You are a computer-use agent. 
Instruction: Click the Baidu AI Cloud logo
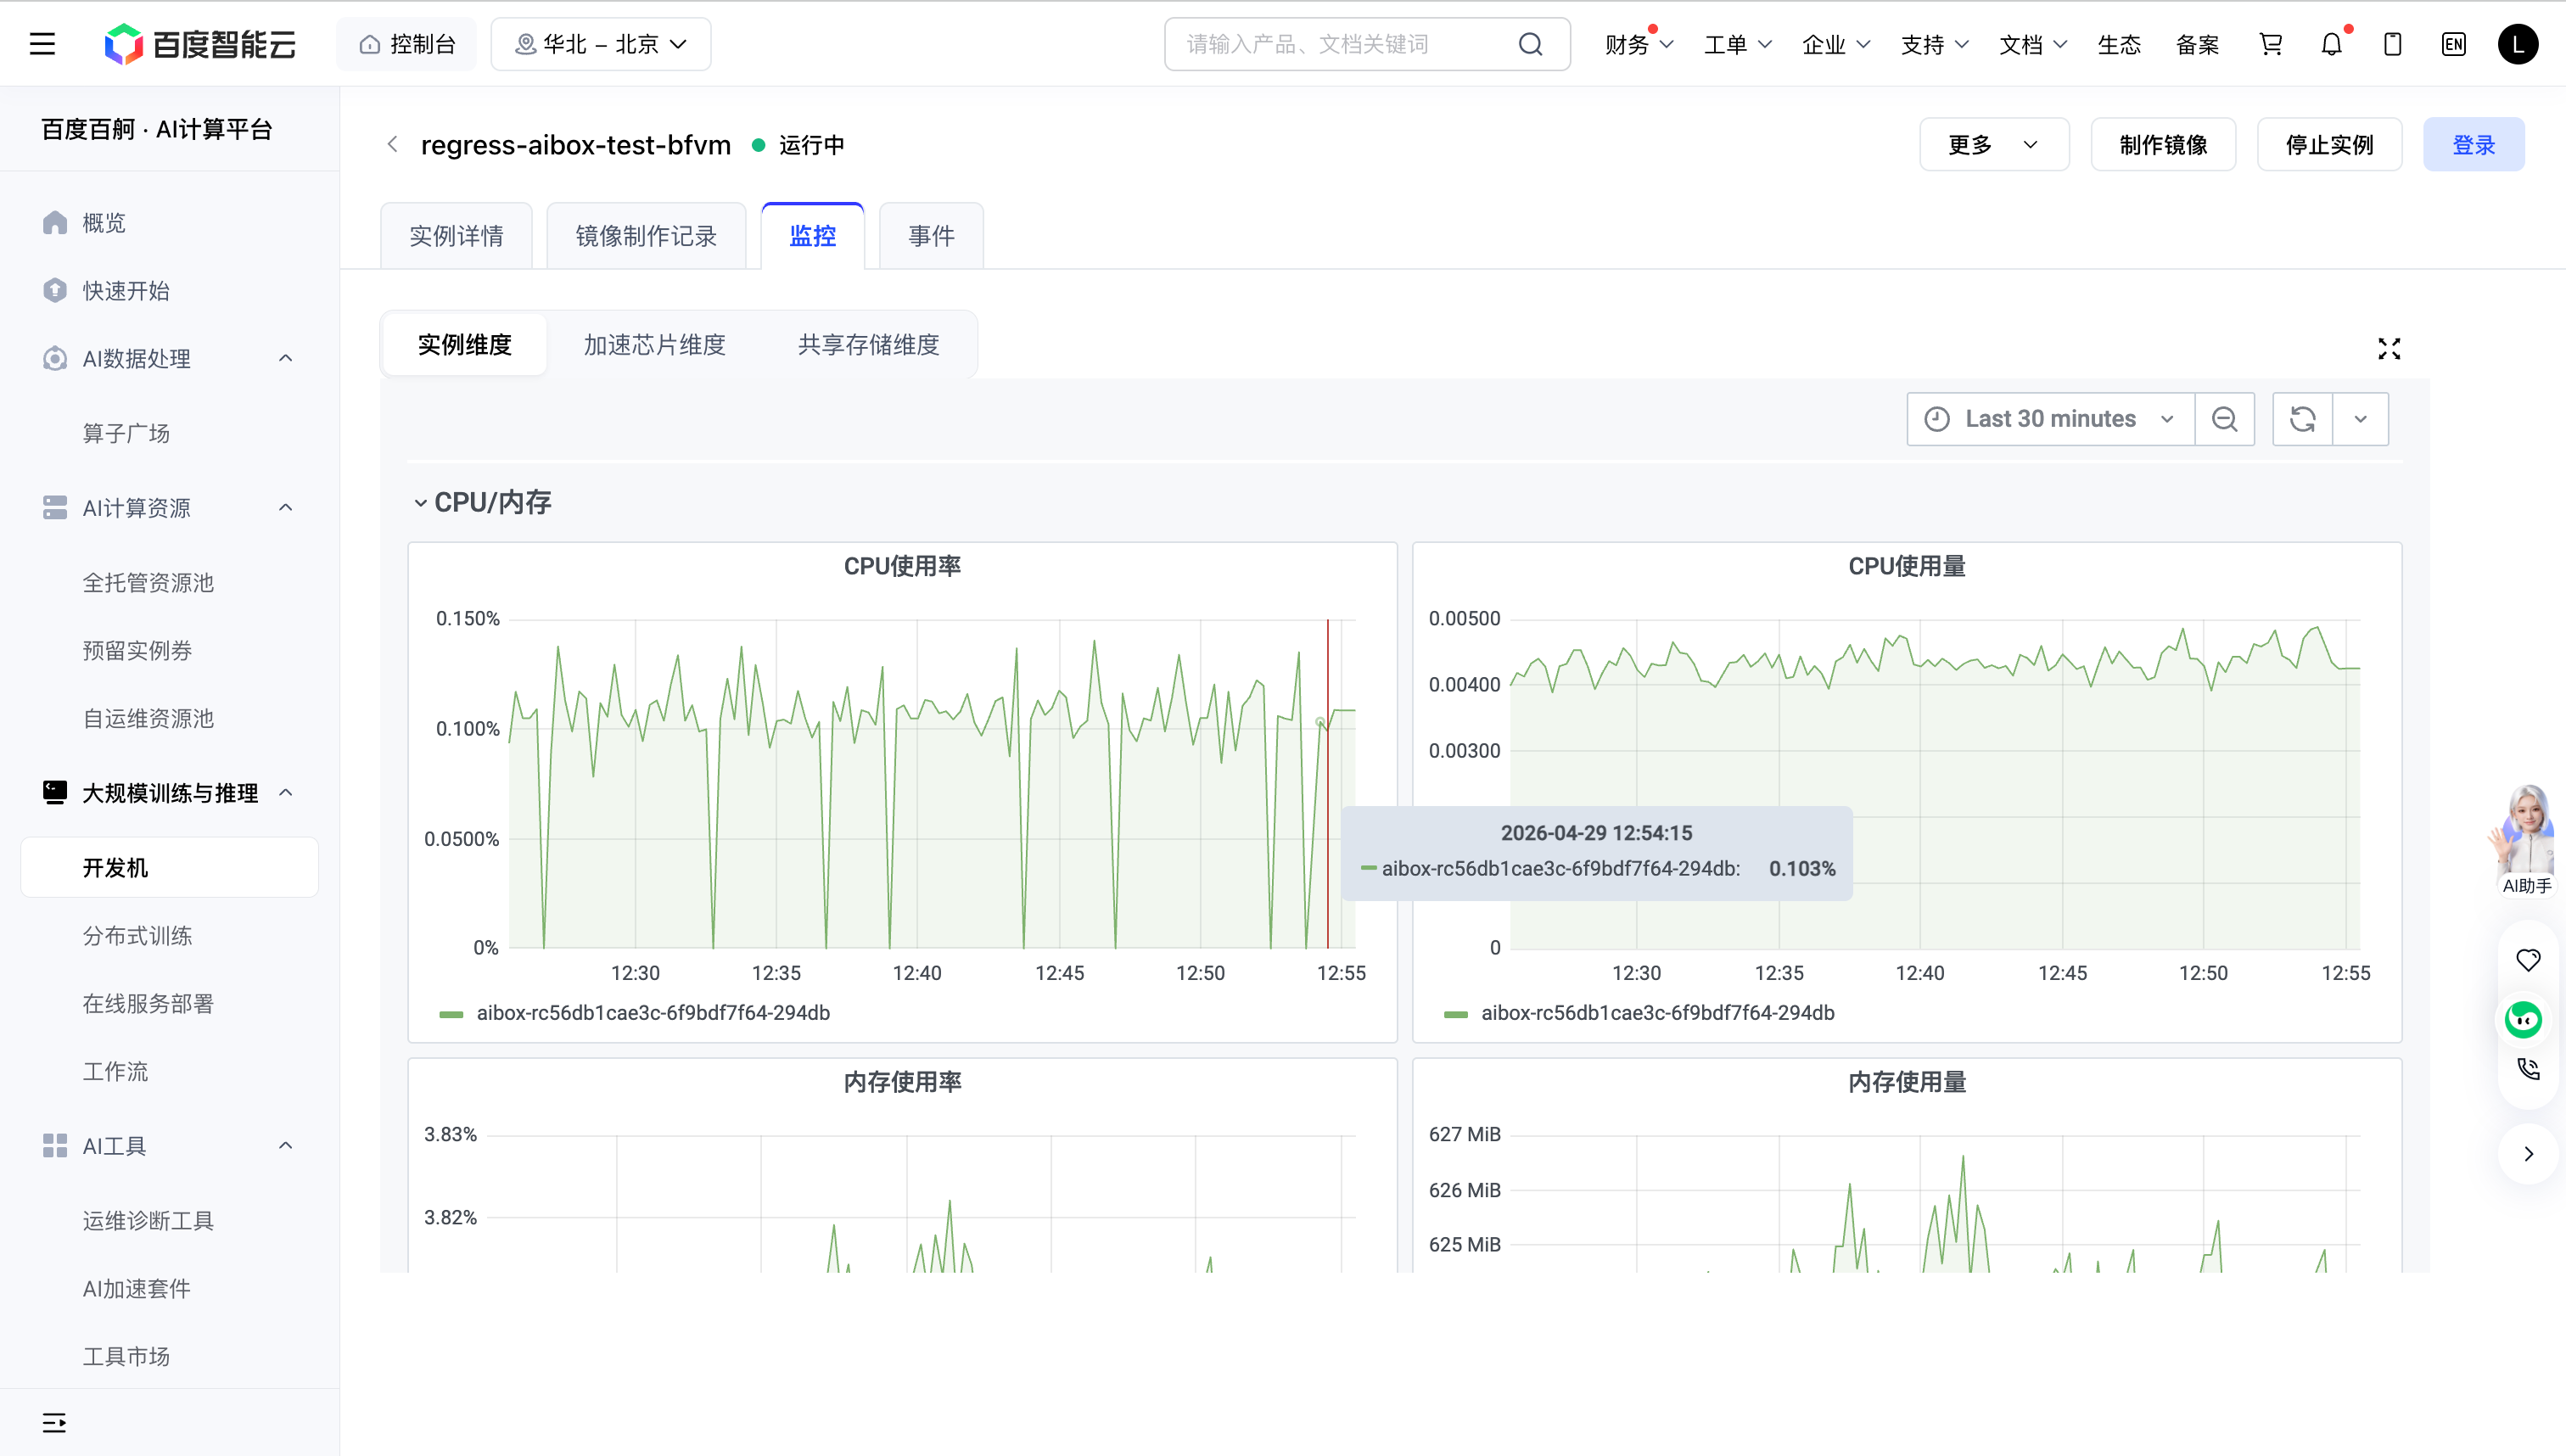coord(200,44)
